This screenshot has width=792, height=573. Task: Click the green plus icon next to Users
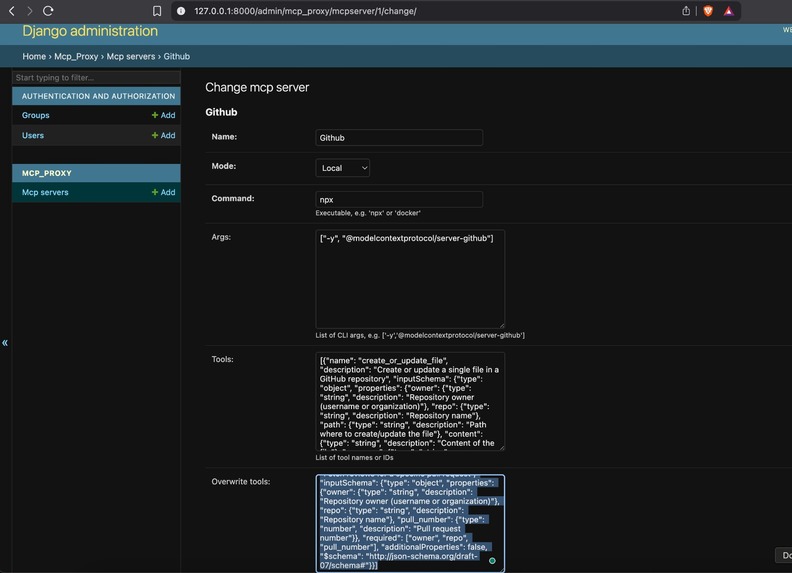pyautogui.click(x=155, y=135)
